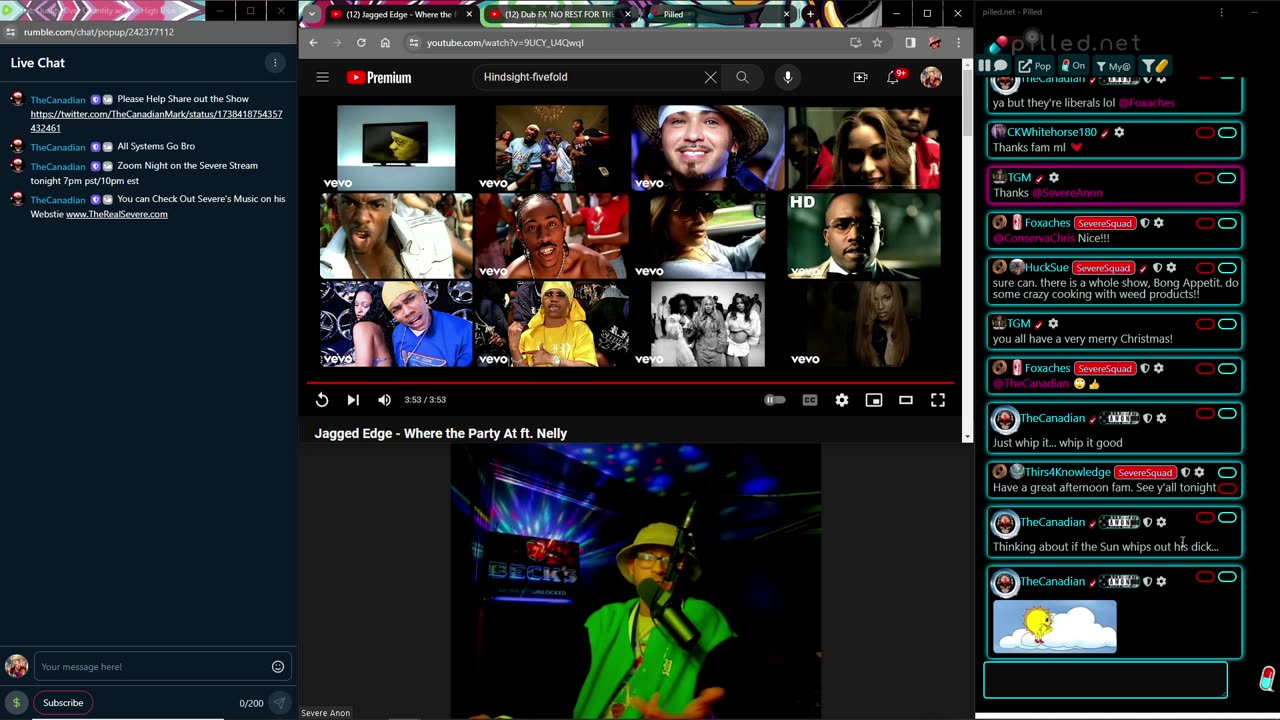Toggle closed captions on the player
This screenshot has width=1280, height=720.
[810, 400]
